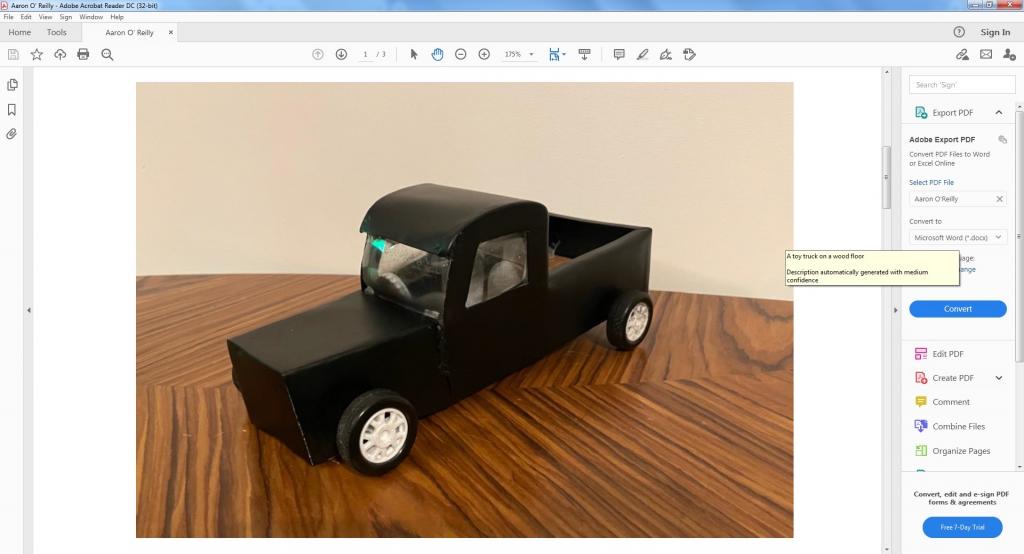Viewport: 1024px width, 554px height.
Task: Select the Aaron O' Reilly document tab
Action: tap(129, 32)
